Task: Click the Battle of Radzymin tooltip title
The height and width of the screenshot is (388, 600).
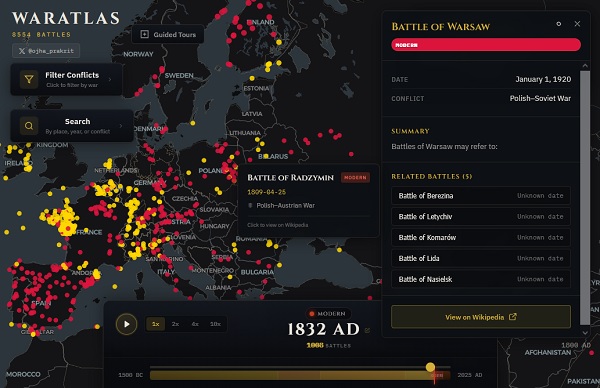Action: pos(290,178)
